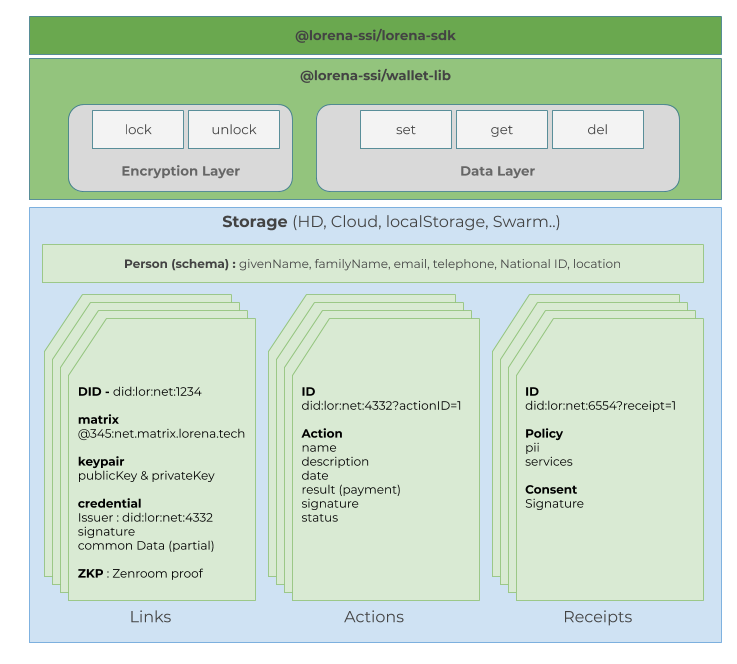Click Signature under Consent
This screenshot has height=664, width=737.
coord(554,504)
